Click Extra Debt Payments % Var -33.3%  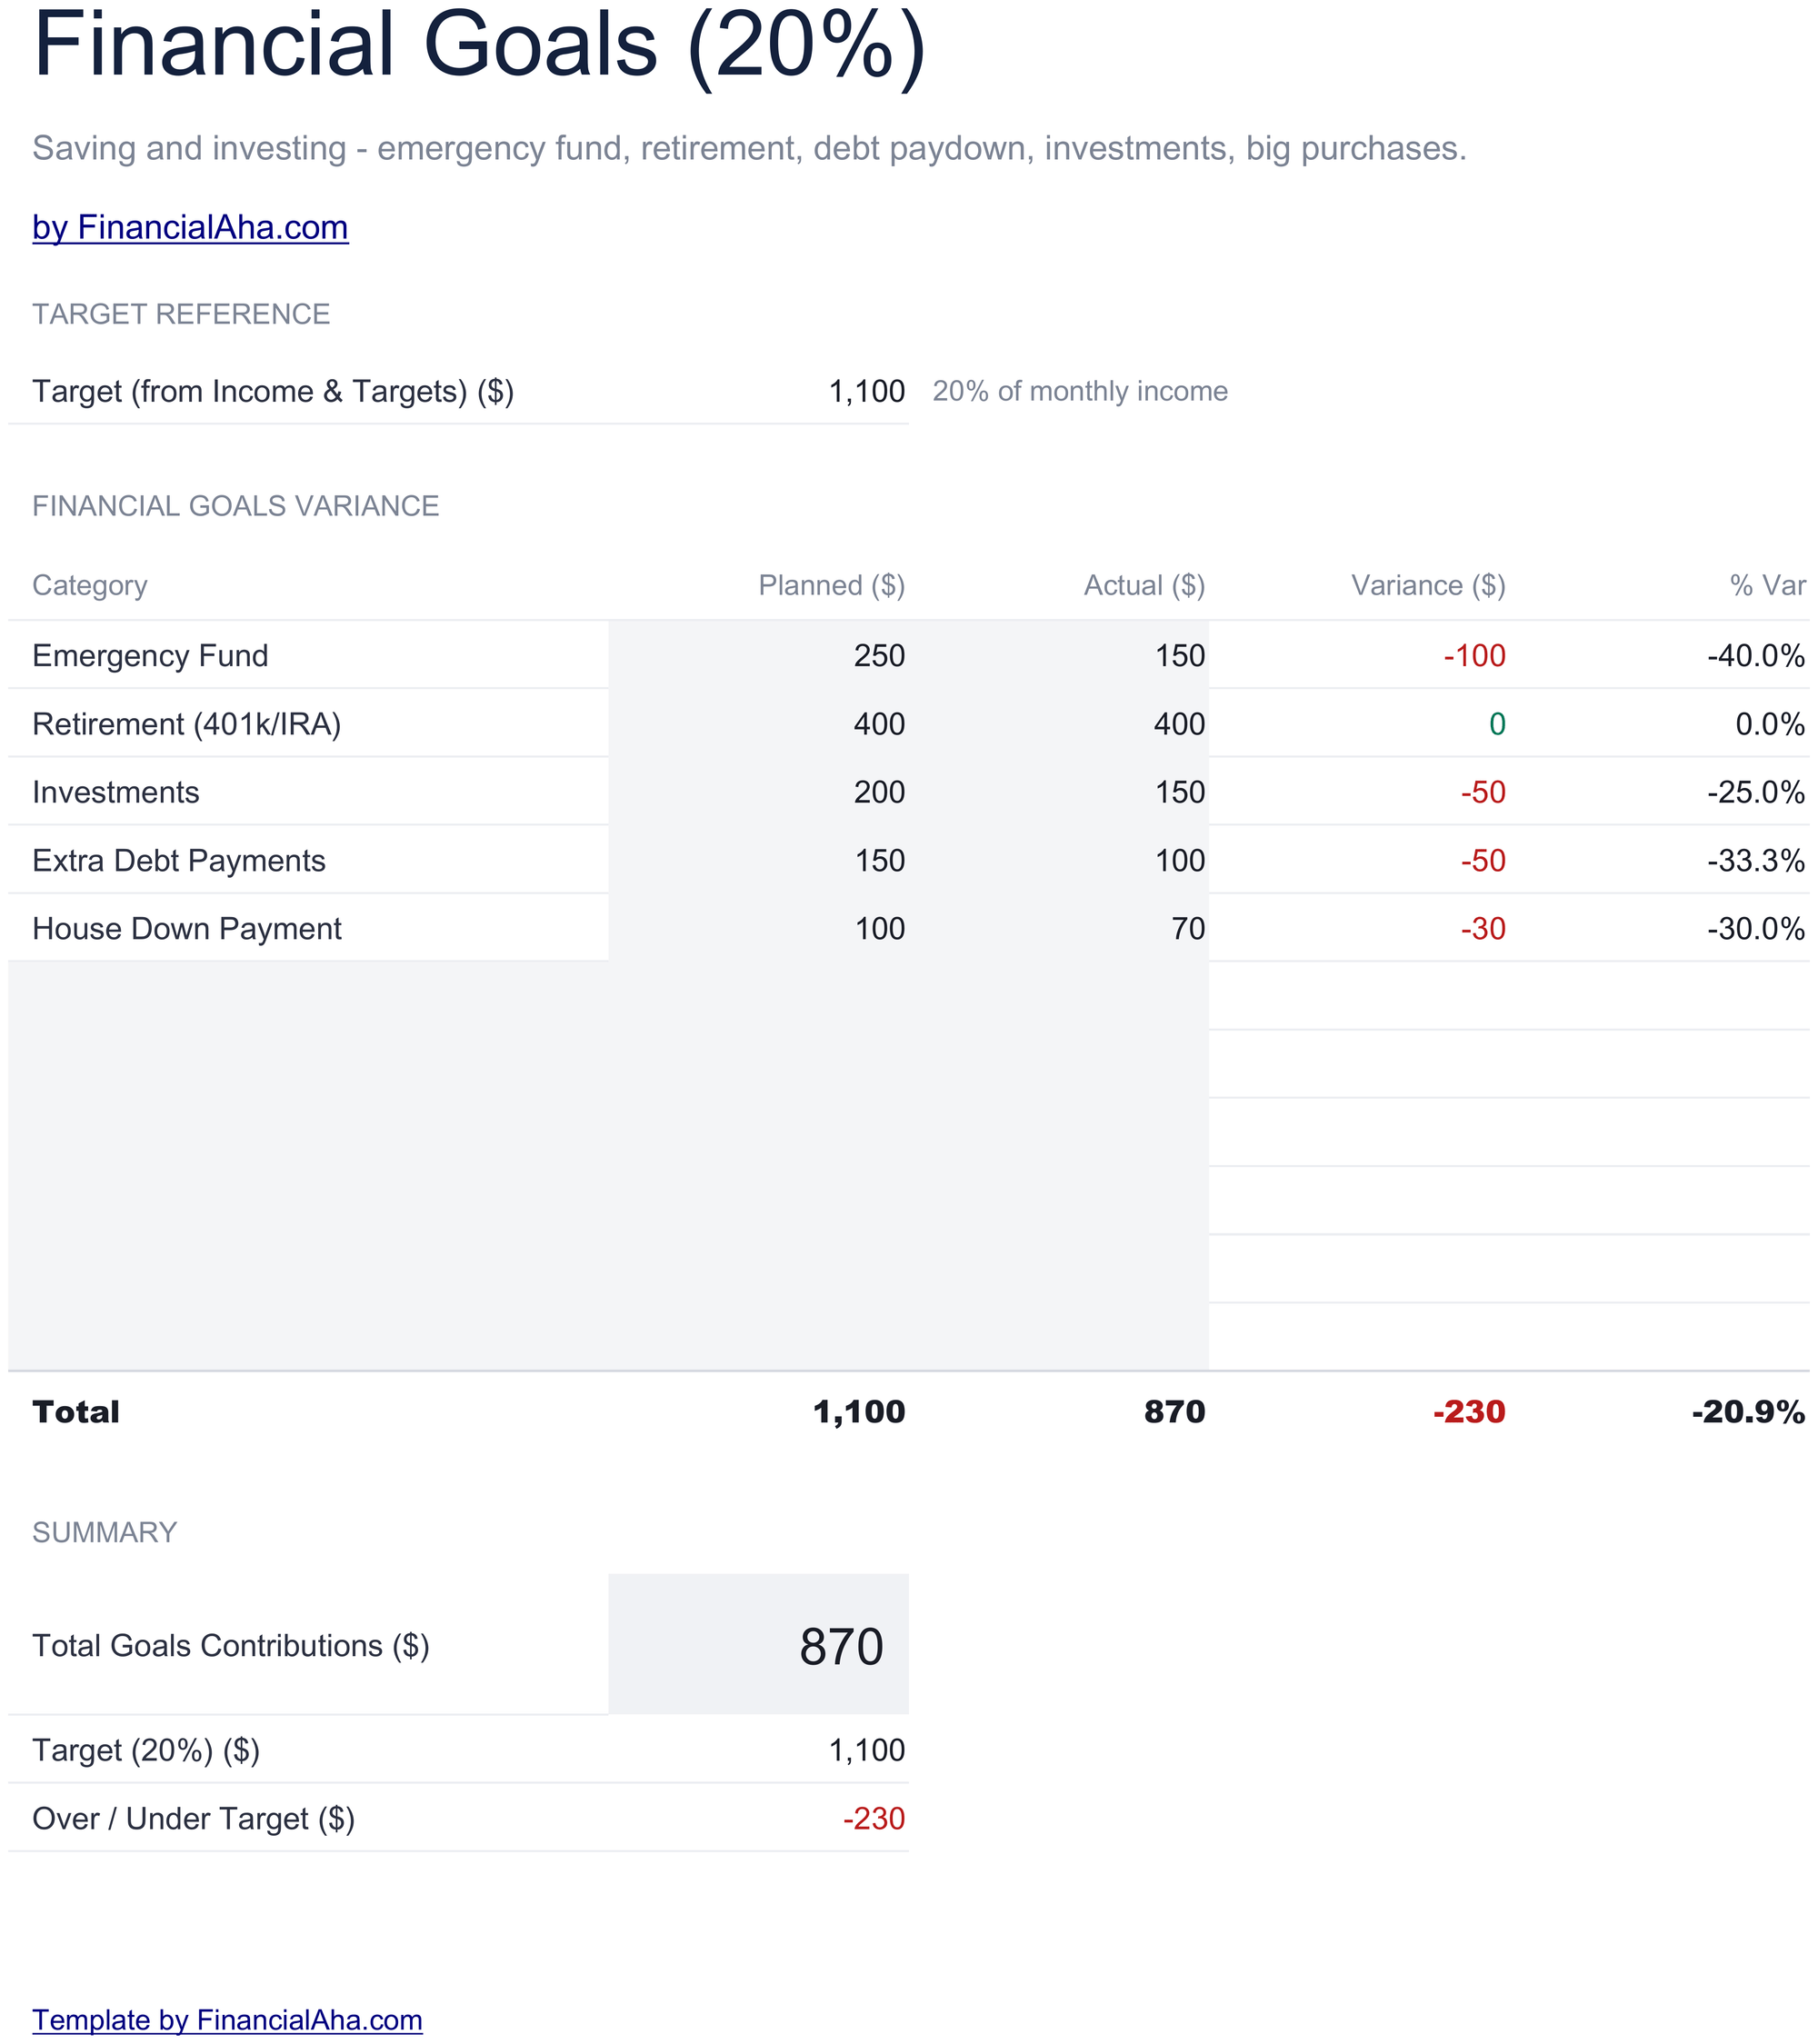[x=1756, y=860]
